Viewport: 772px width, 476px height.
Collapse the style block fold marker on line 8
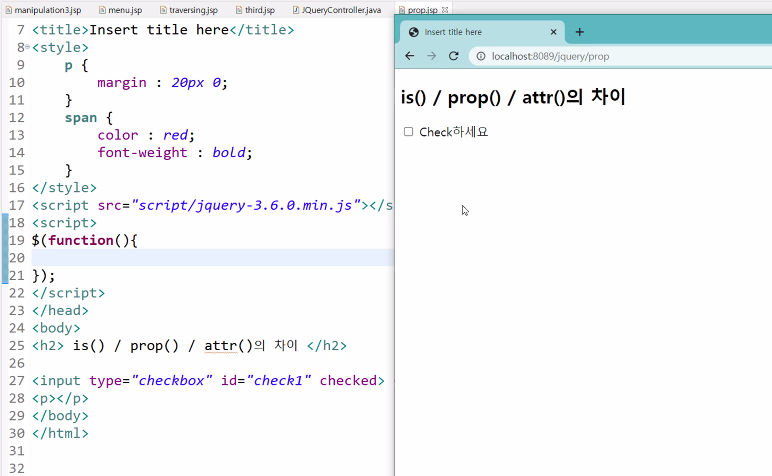tap(28, 47)
